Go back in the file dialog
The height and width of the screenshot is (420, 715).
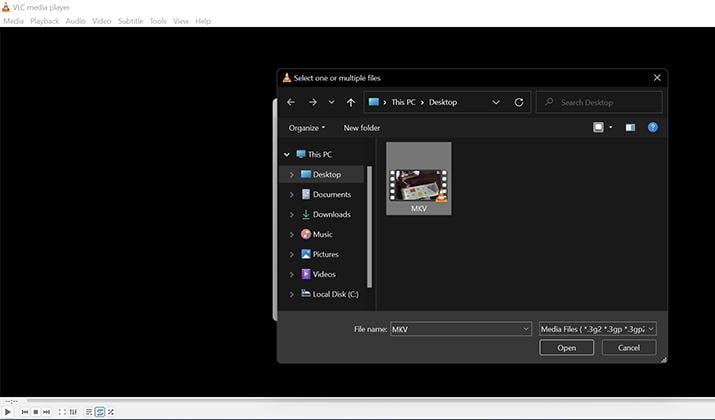pyautogui.click(x=291, y=102)
